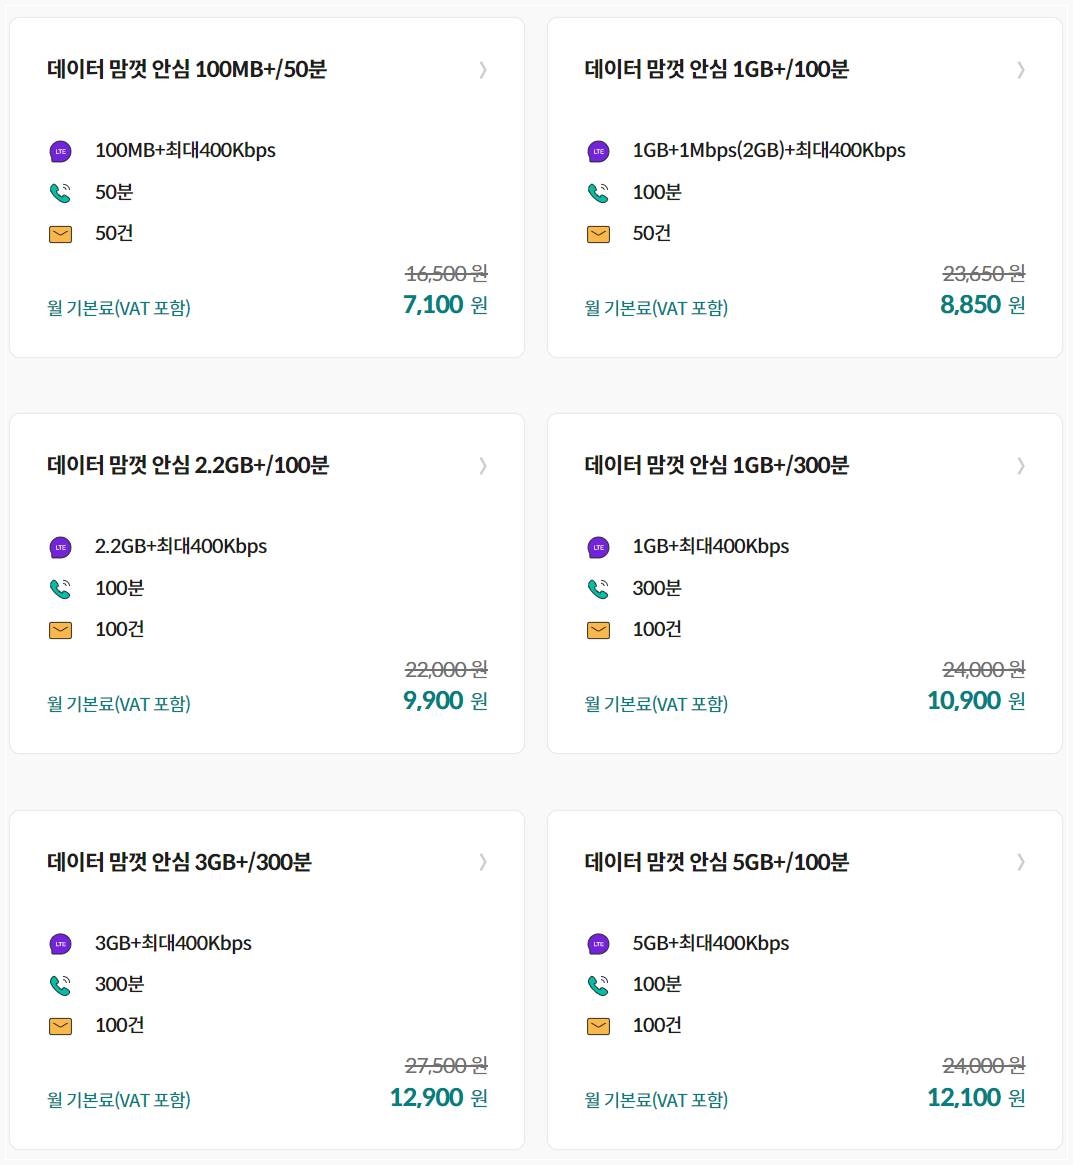Click message envelope icon in 2.2GB+/100분 plan
The height and width of the screenshot is (1165, 1073).
coord(60,630)
